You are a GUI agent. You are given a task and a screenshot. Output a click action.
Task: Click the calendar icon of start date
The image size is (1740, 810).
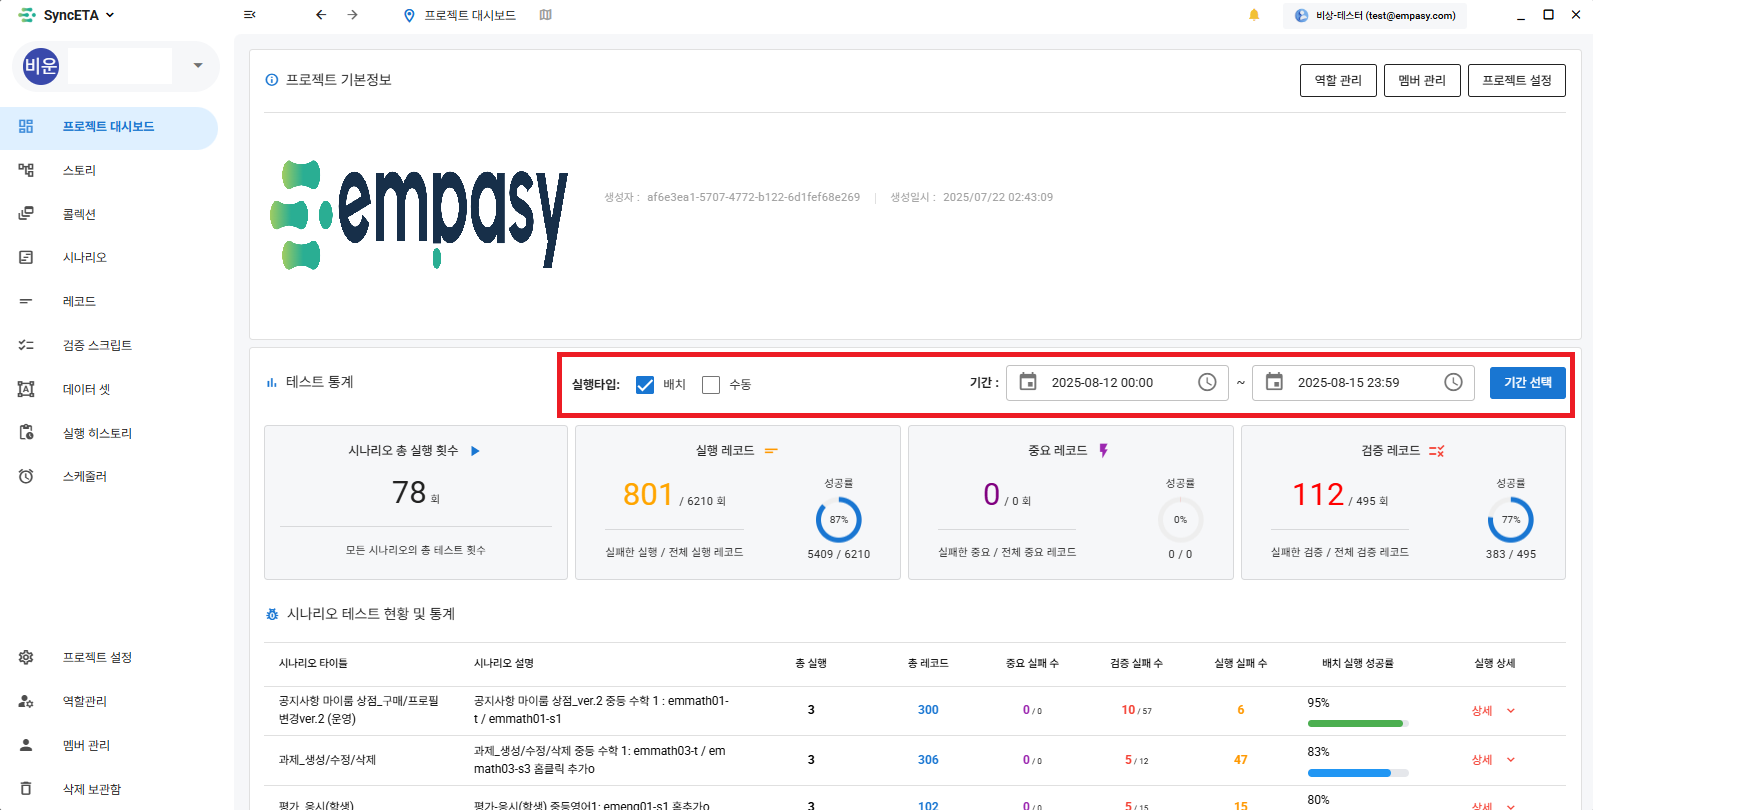1028,382
